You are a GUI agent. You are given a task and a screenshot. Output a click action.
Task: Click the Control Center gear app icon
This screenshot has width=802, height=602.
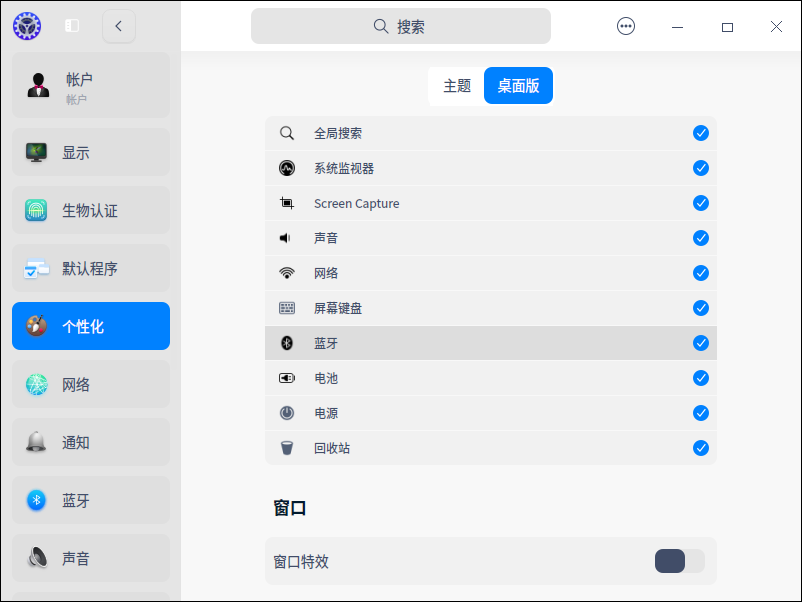(x=27, y=26)
